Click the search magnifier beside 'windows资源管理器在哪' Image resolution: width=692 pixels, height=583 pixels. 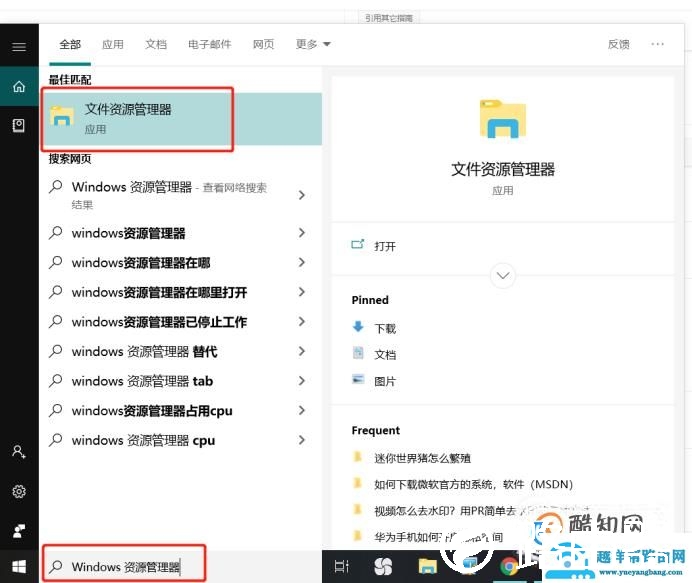tap(56, 262)
